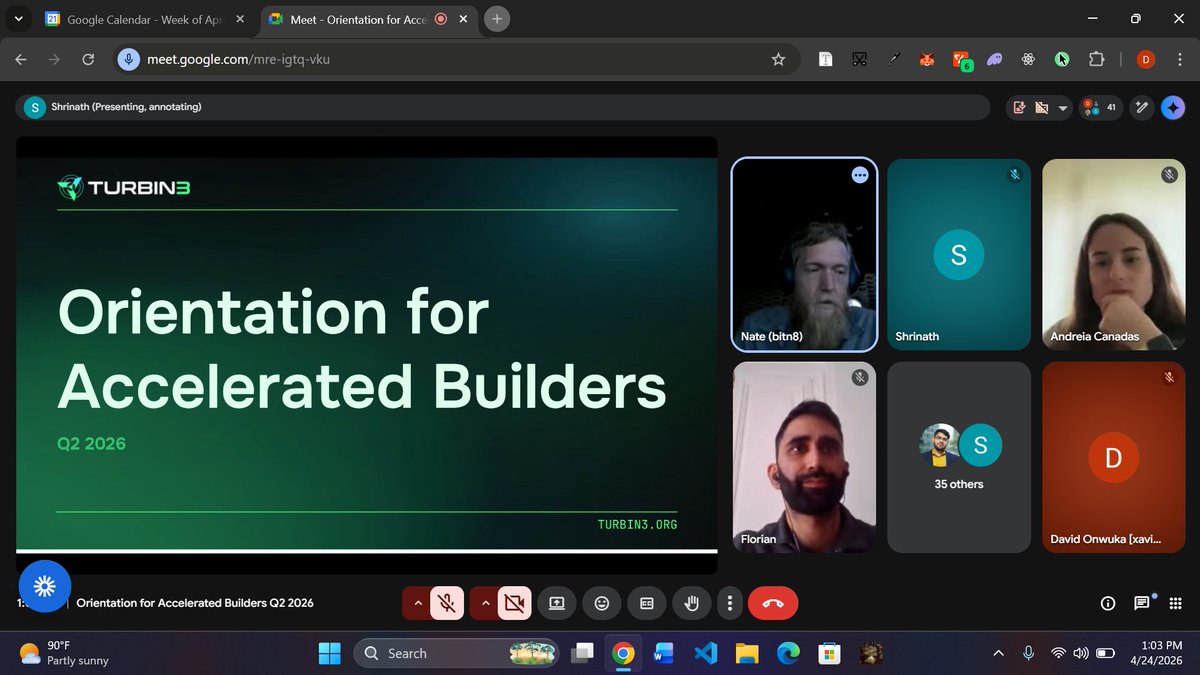Screen dimensions: 1200x675
Task: Open the text document extension icon
Action: point(825,60)
